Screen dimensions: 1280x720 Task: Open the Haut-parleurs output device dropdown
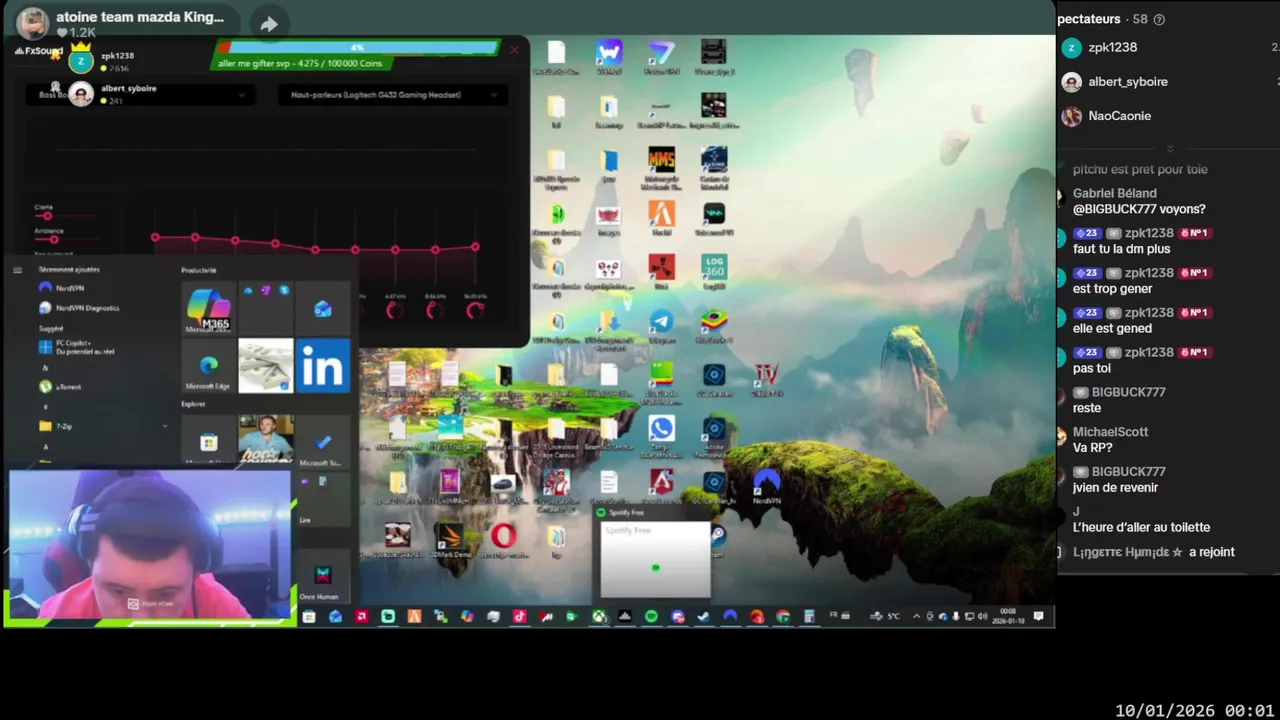392,95
